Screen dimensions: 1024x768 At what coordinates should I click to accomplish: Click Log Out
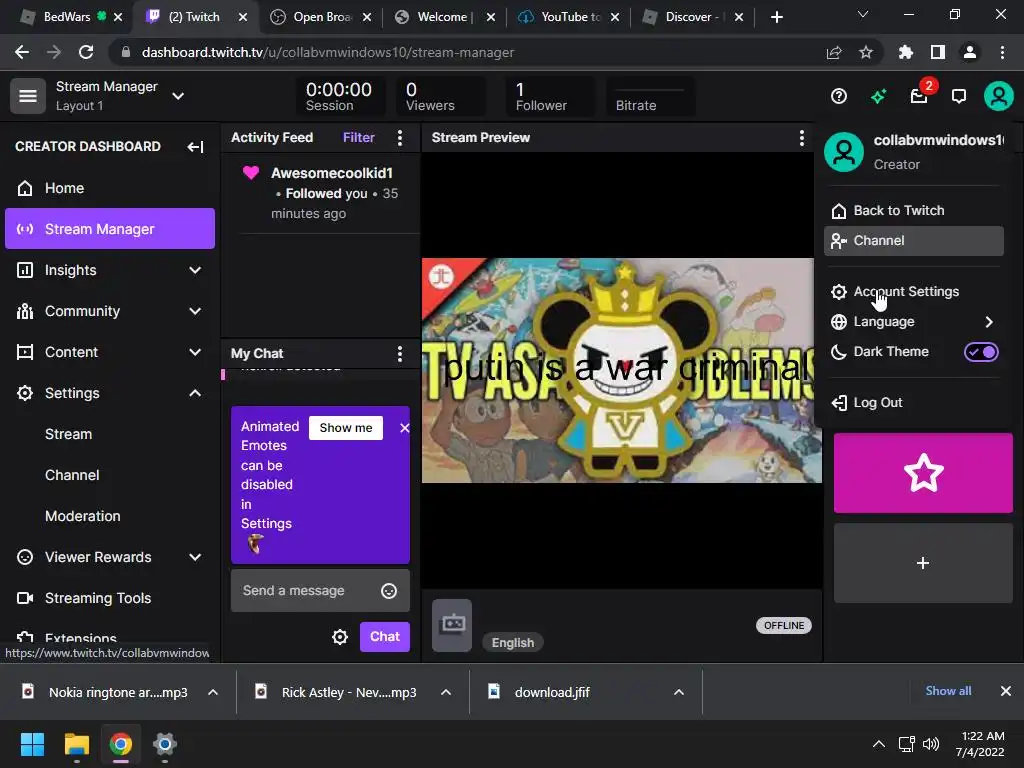(914, 402)
